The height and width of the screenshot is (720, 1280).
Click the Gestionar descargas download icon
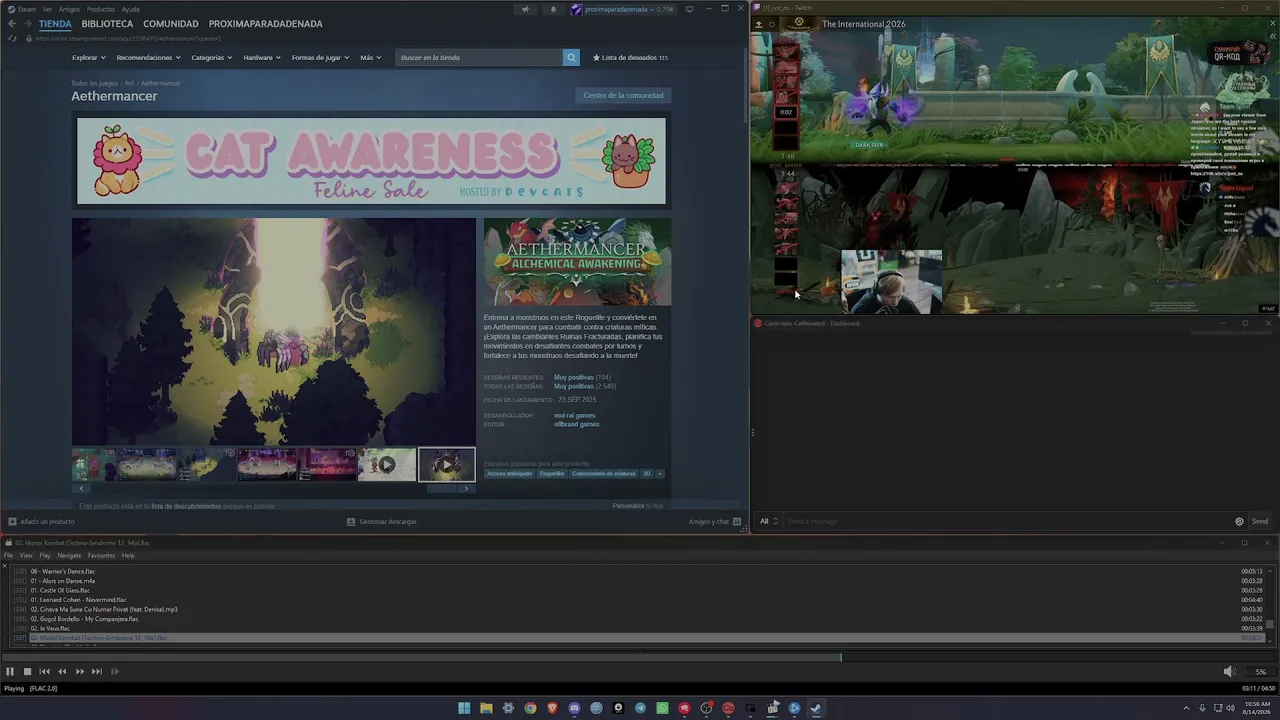(351, 521)
